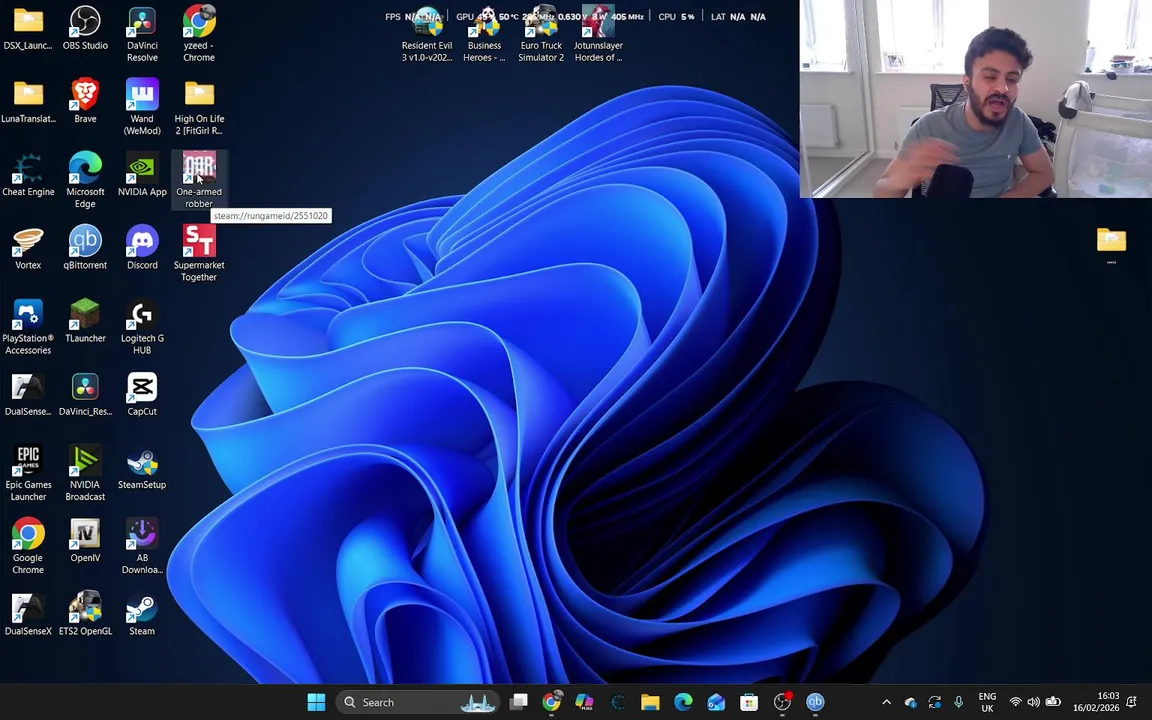Open the volume speaker control
Screen dimensions: 1152x720
(1034, 702)
